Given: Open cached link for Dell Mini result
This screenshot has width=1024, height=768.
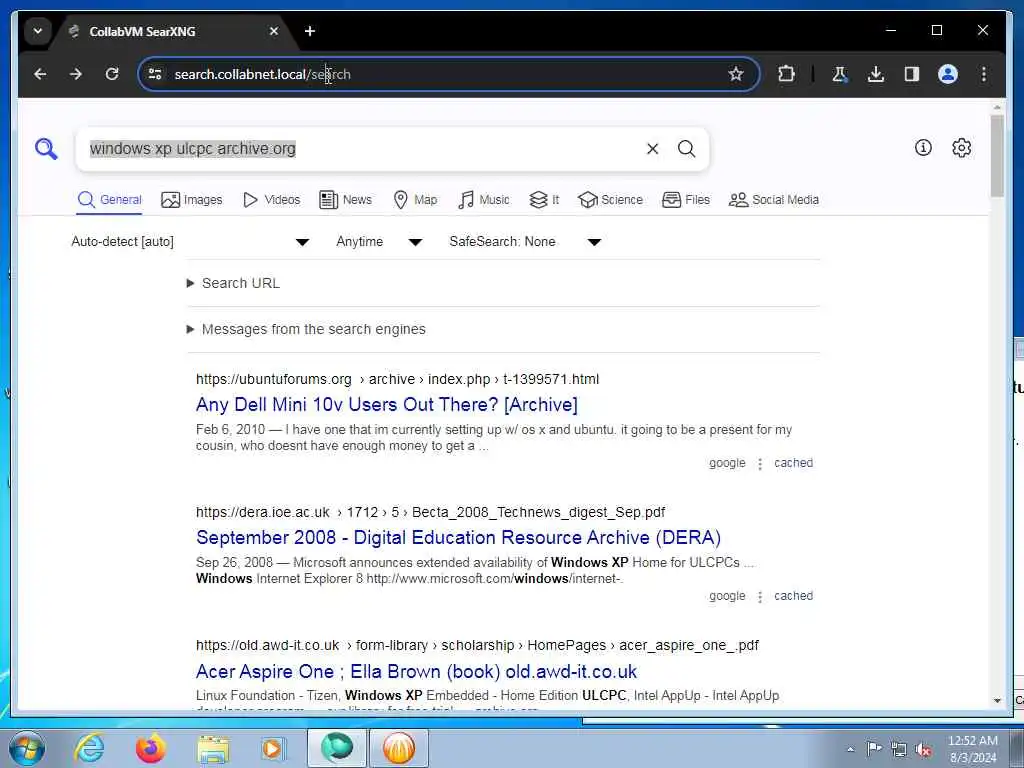Looking at the screenshot, I should tap(793, 463).
